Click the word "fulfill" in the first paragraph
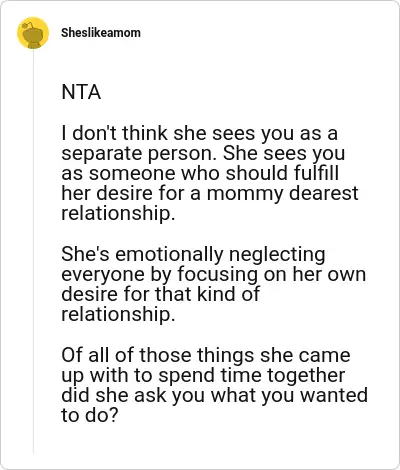 pos(316,173)
